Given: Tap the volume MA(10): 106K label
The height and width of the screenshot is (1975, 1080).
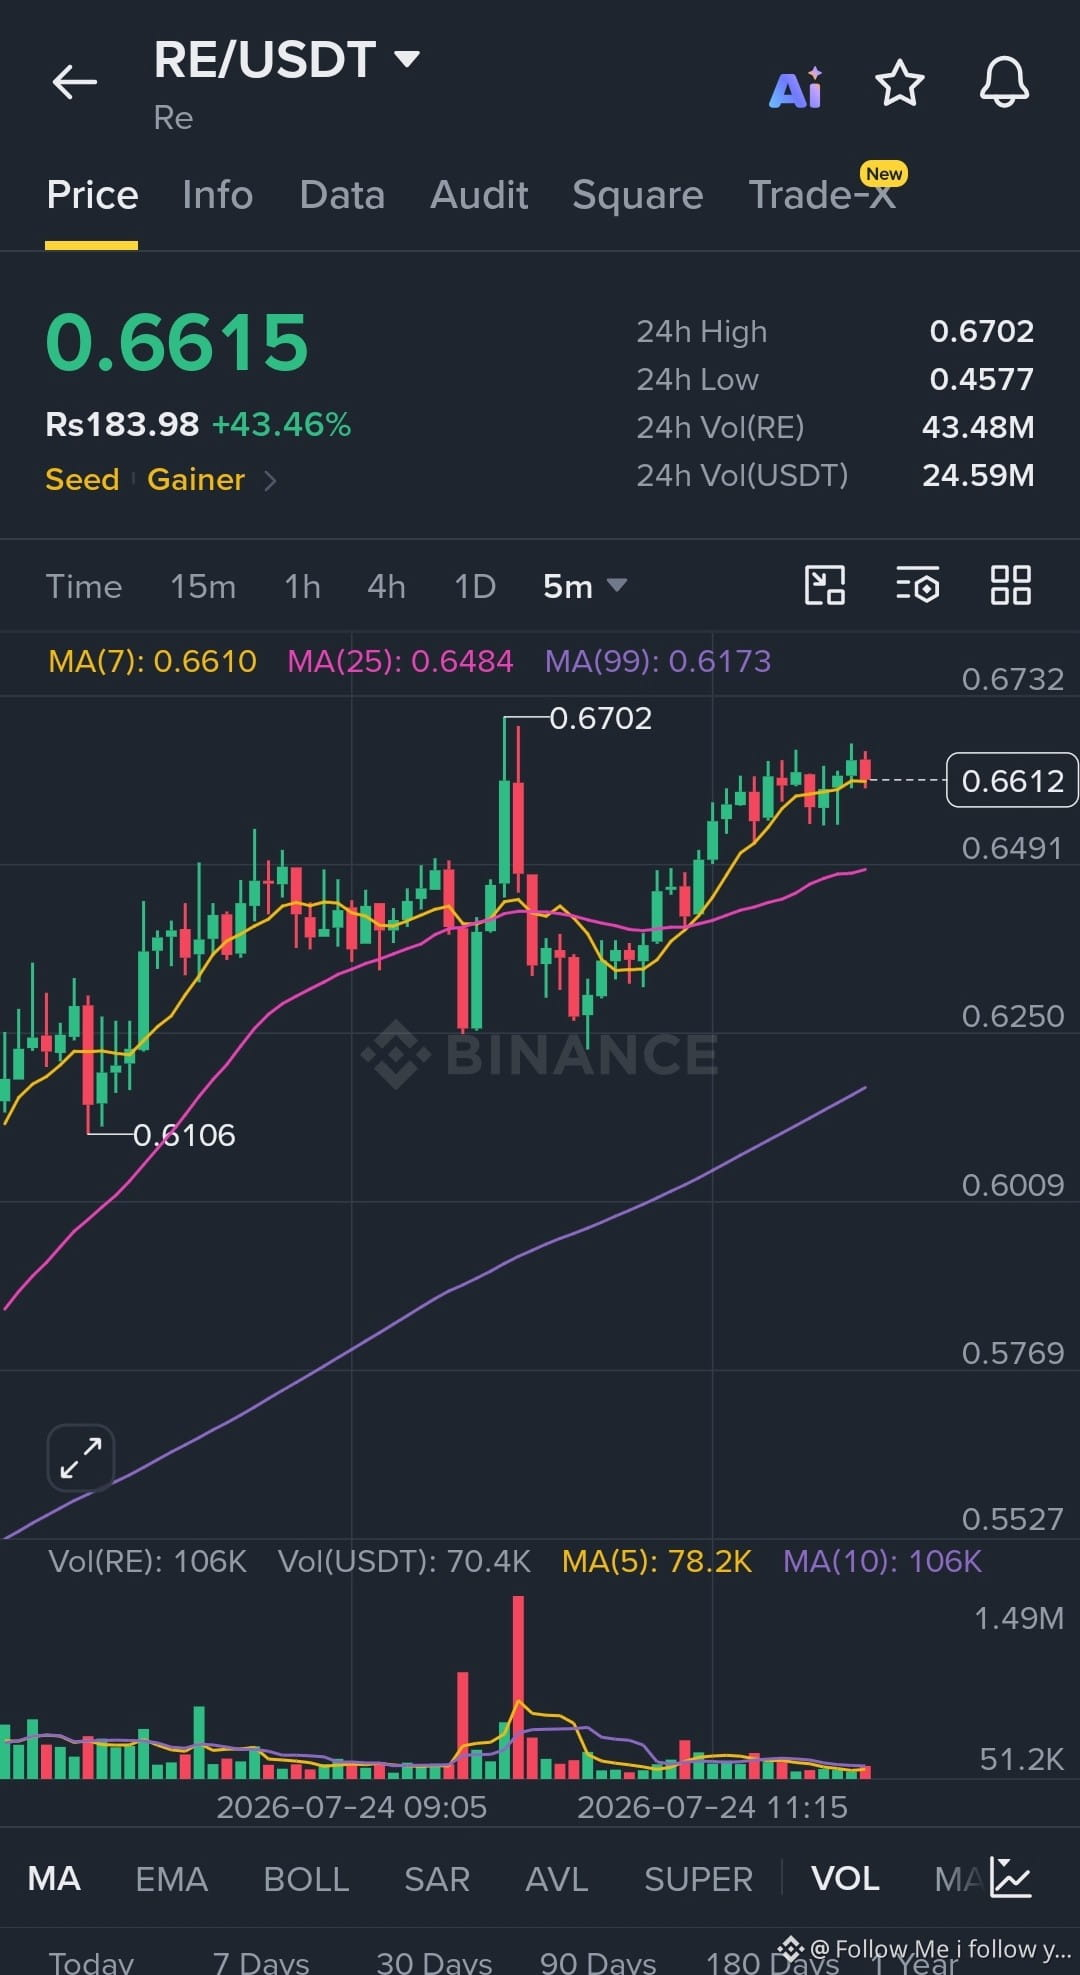Looking at the screenshot, I should pos(882,1561).
